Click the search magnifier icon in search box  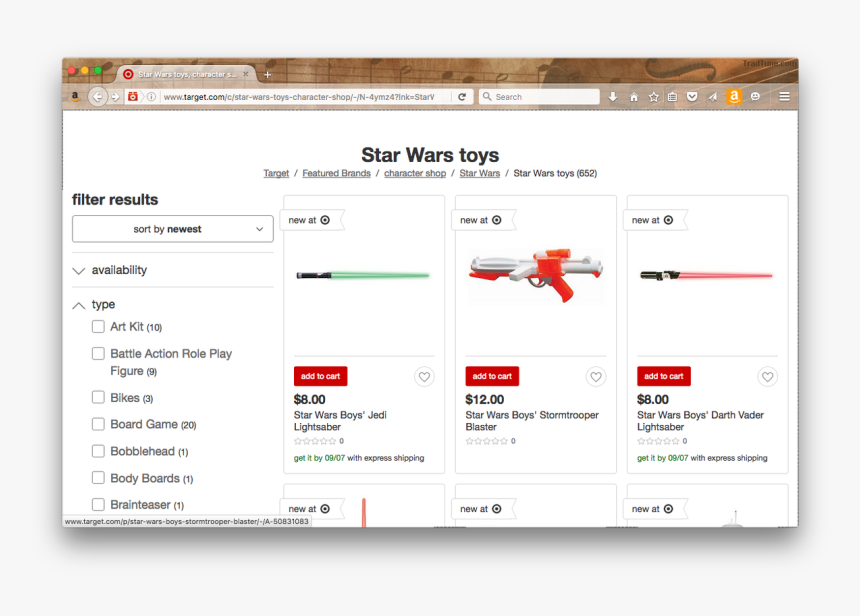point(486,97)
